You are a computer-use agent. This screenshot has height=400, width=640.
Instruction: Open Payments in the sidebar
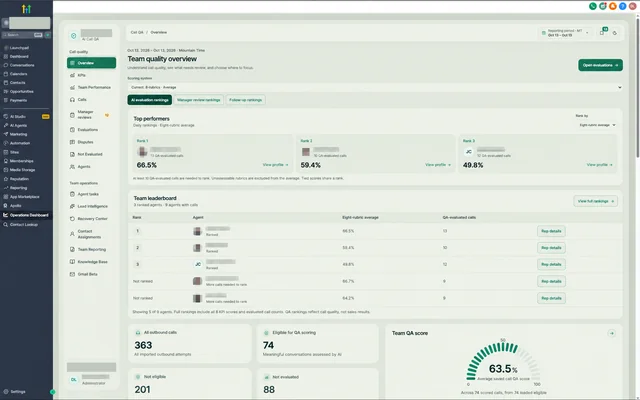tap(18, 100)
